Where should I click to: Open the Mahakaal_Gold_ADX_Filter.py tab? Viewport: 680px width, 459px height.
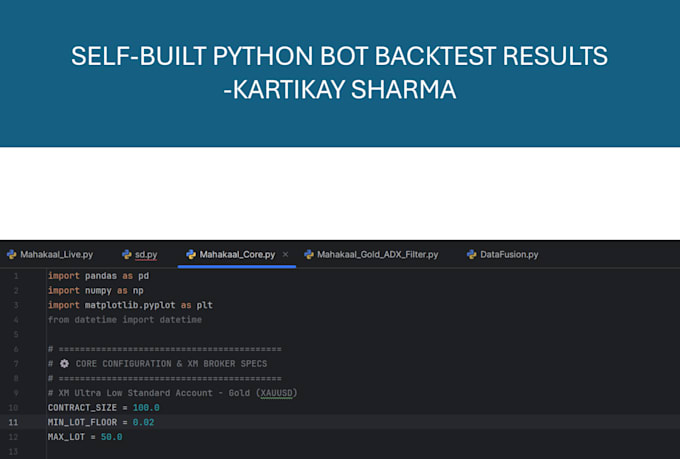coord(371,255)
